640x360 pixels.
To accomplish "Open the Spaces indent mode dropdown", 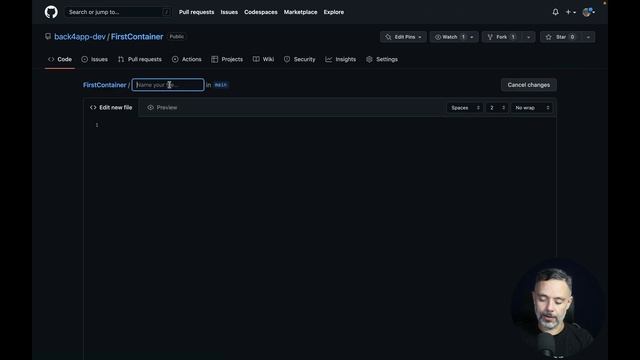I will coord(465,108).
